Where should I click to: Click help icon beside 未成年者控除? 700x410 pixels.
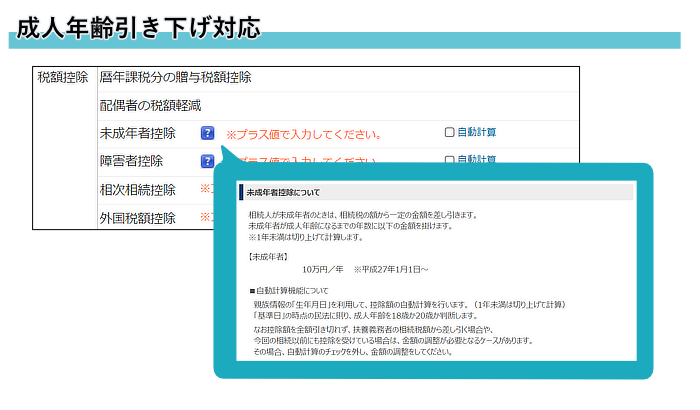pyautogui.click(x=207, y=133)
